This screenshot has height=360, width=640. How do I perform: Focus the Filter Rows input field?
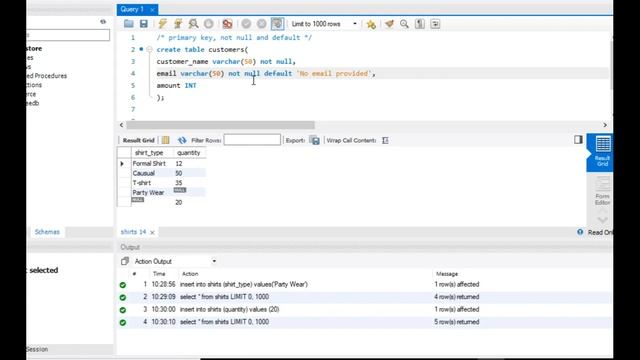click(252, 140)
